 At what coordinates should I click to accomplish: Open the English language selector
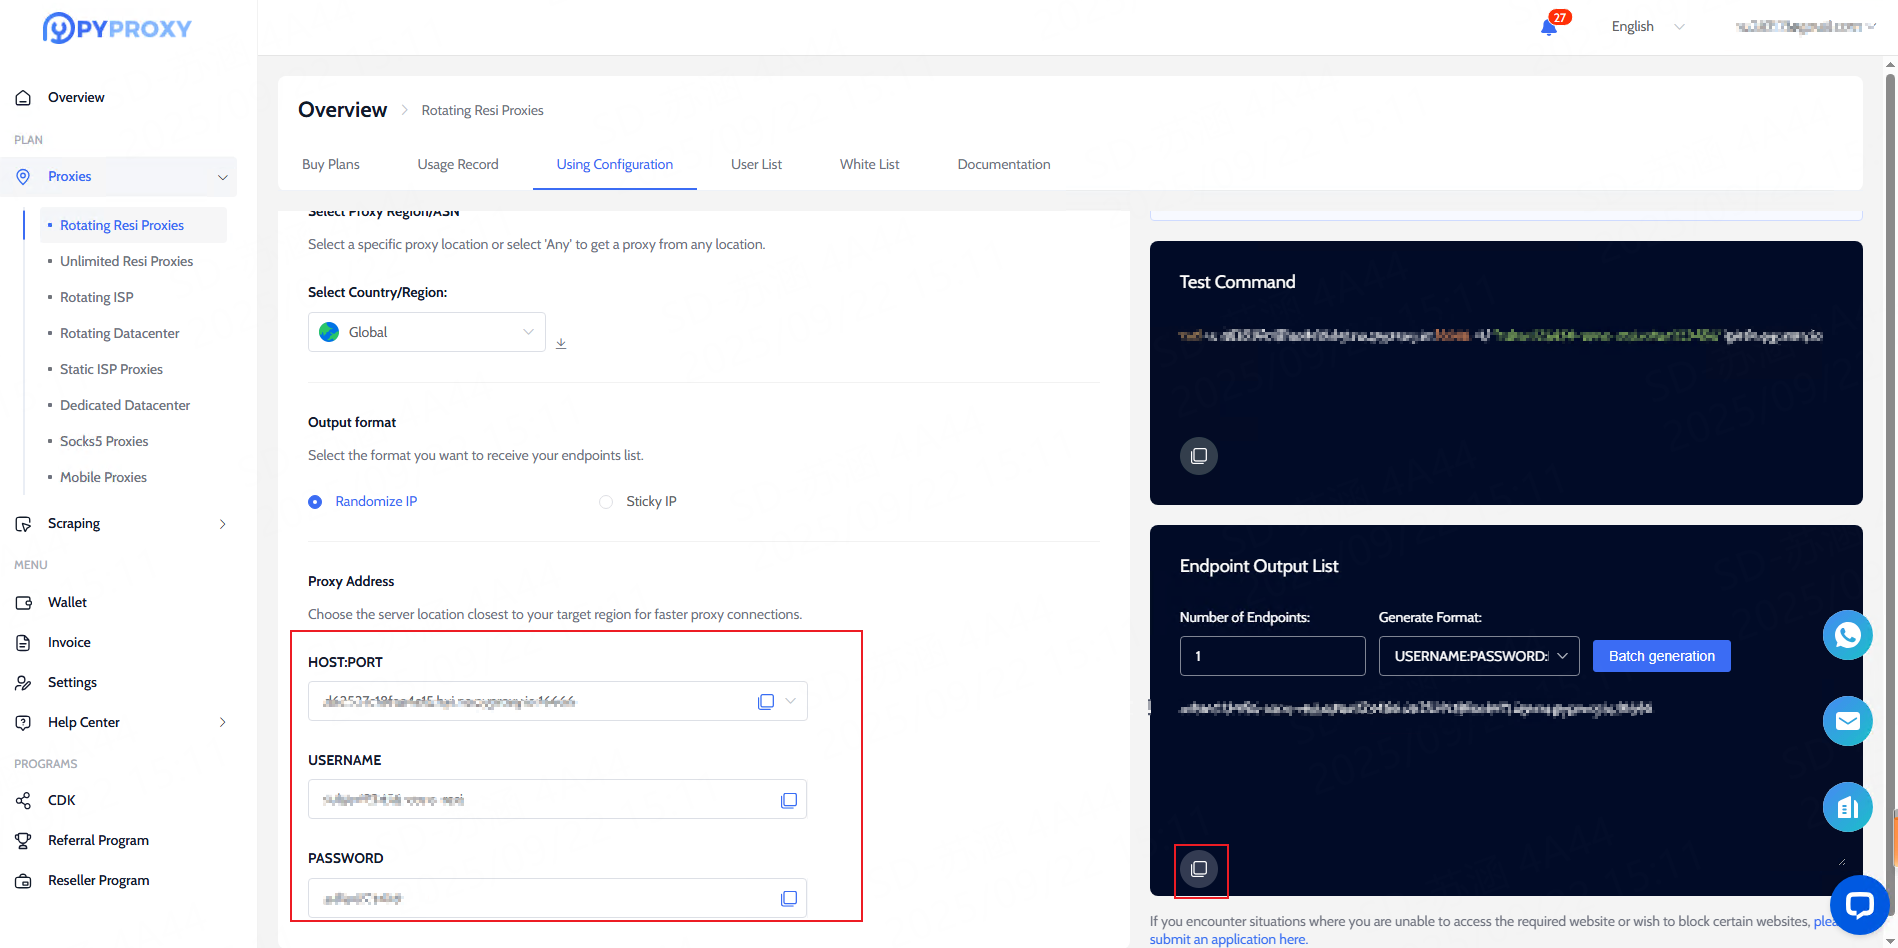pyautogui.click(x=1646, y=27)
